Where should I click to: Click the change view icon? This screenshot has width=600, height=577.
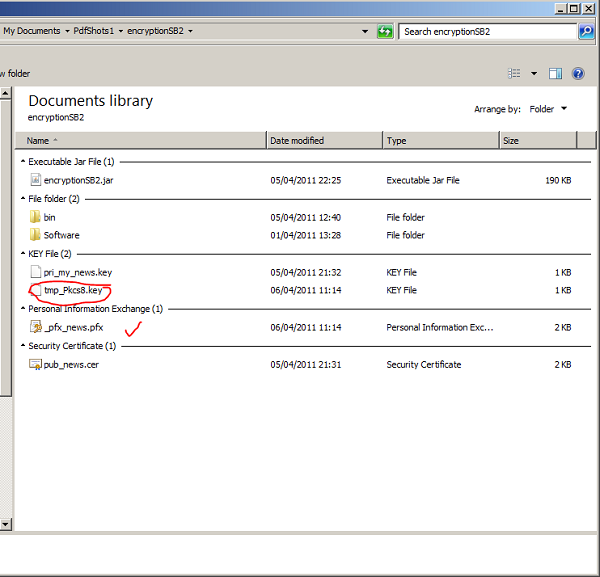514,73
